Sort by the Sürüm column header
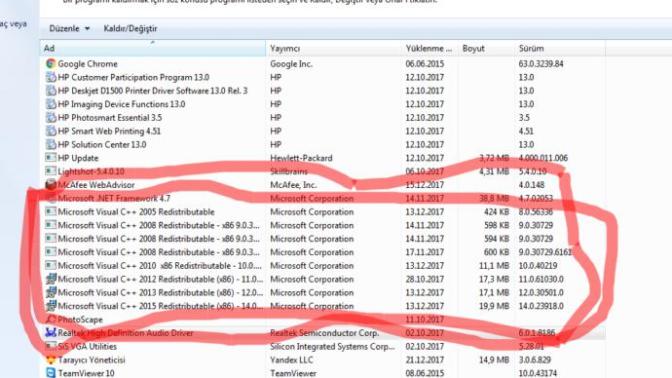Screen dimensions: 672x378 [x=560, y=48]
